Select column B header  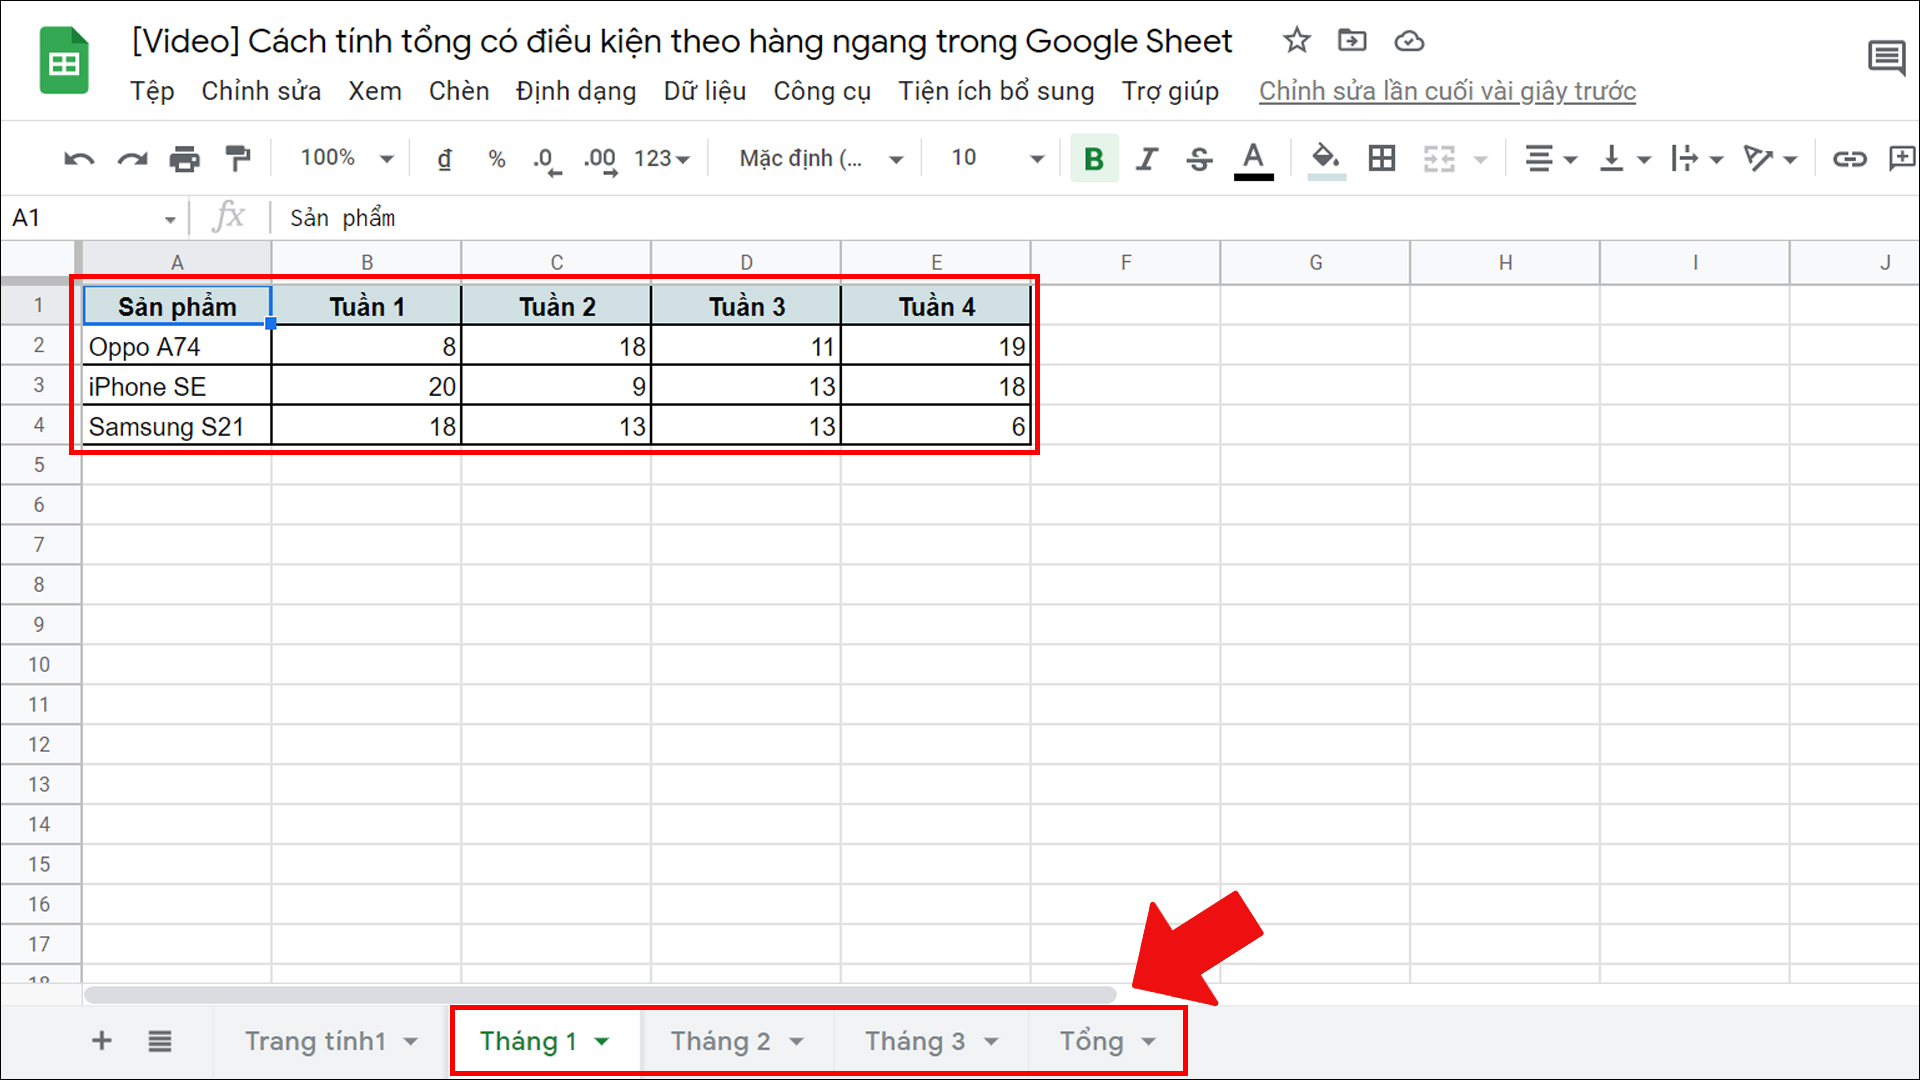point(367,262)
